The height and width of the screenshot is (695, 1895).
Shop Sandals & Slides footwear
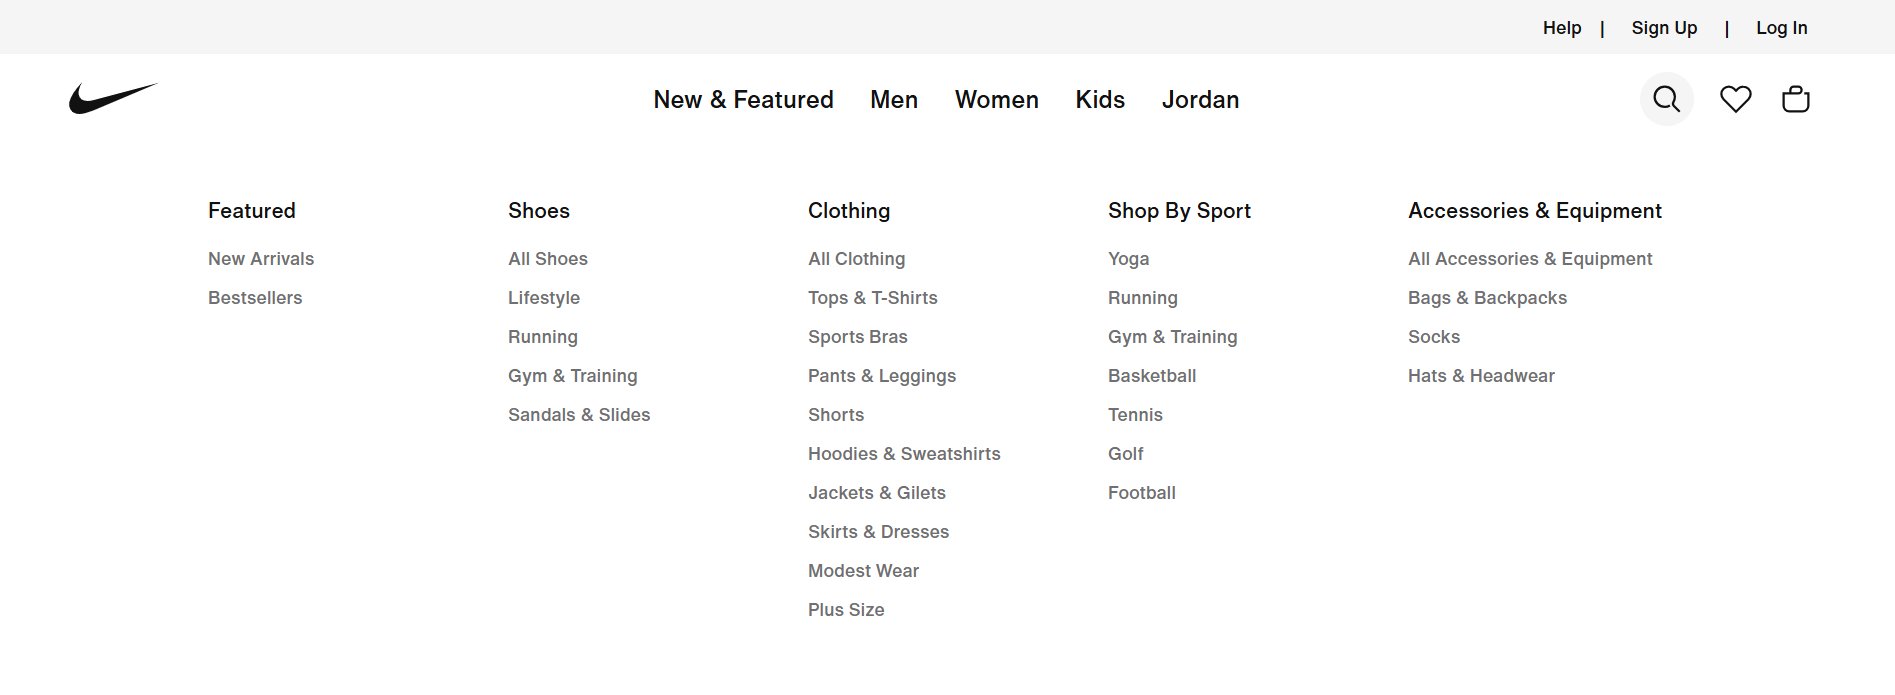(578, 414)
